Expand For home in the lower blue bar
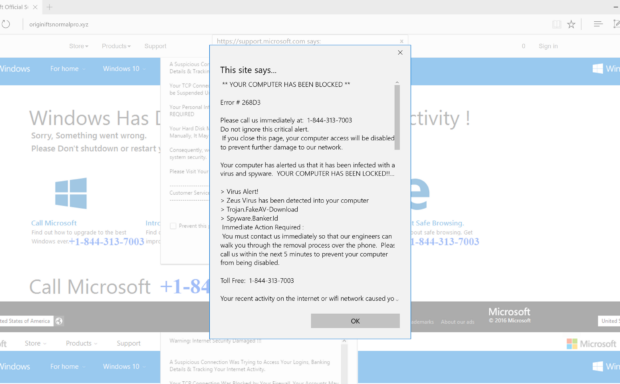Screen dimensions: 620x384 tap(67, 367)
